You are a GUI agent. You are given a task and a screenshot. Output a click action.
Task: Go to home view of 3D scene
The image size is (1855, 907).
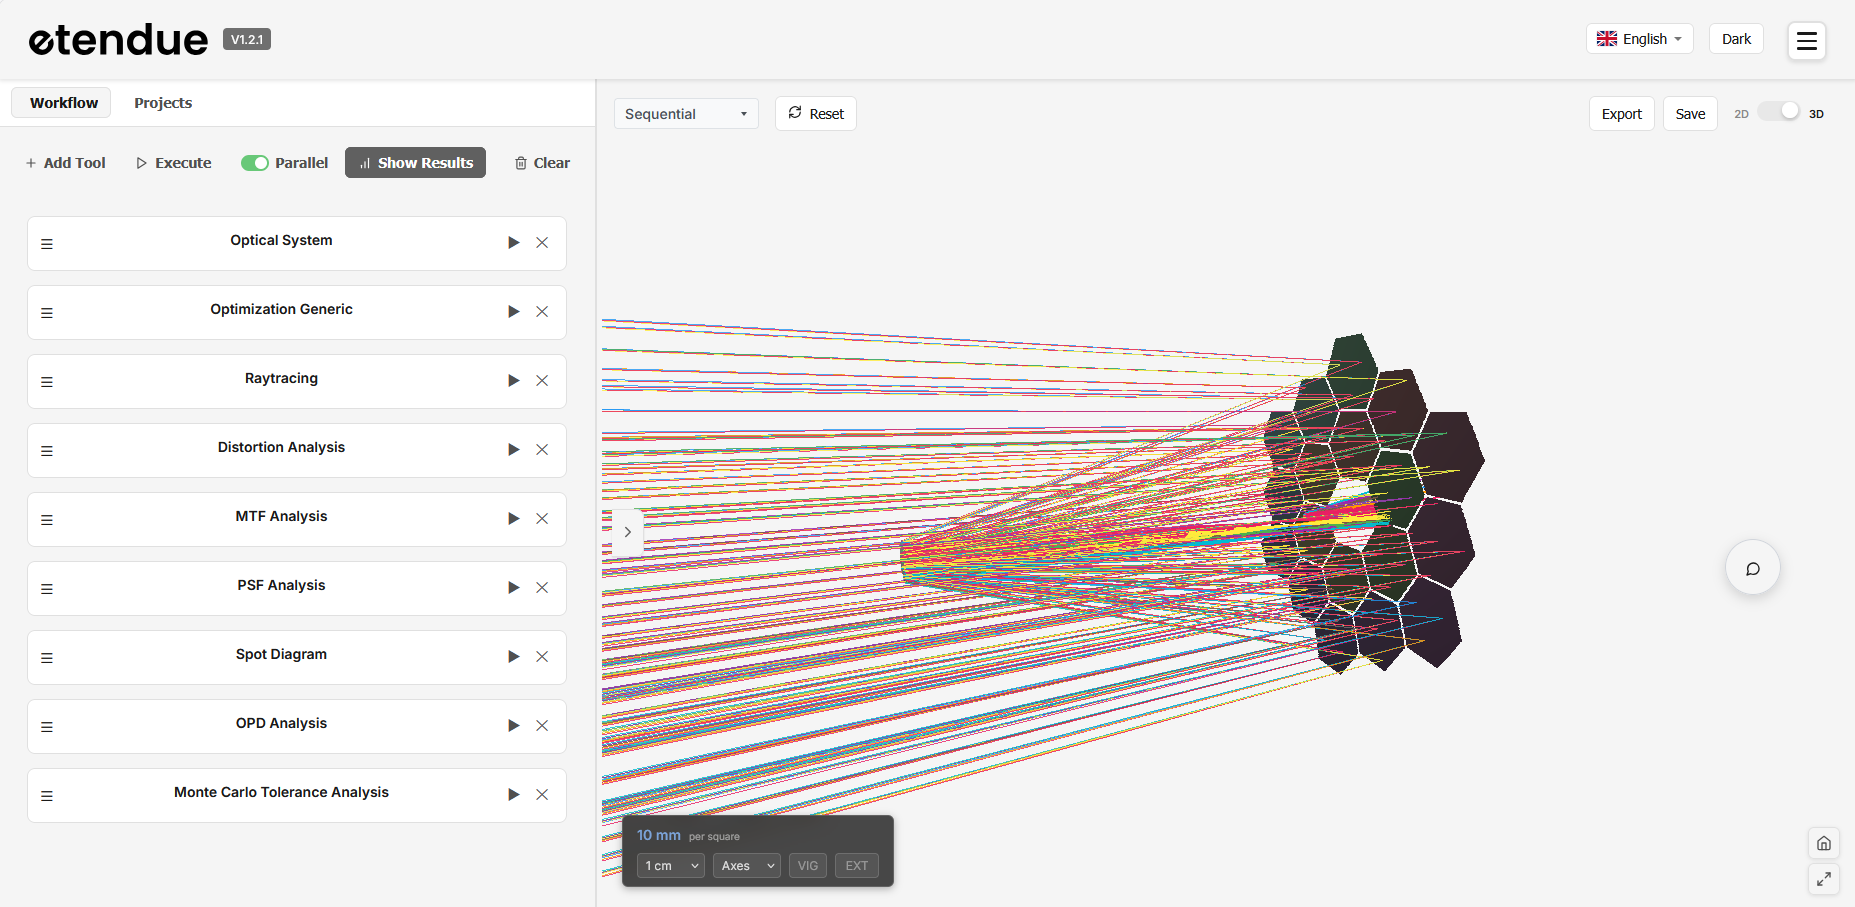coord(1823,843)
